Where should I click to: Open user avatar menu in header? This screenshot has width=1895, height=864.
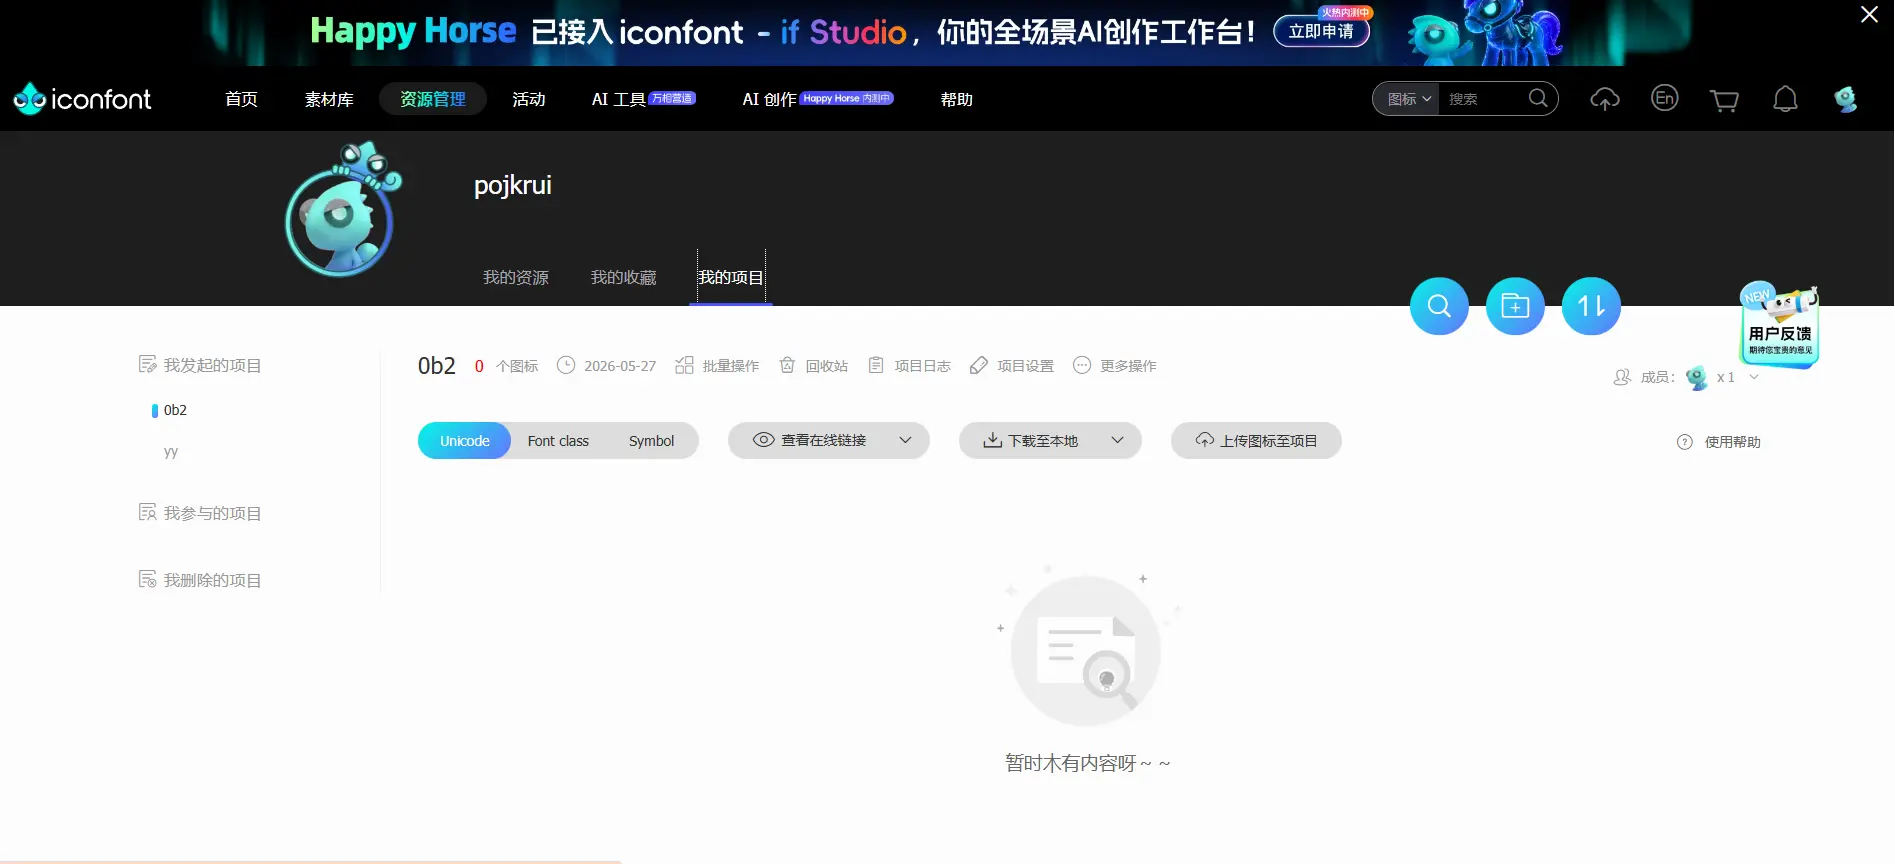(x=1846, y=99)
